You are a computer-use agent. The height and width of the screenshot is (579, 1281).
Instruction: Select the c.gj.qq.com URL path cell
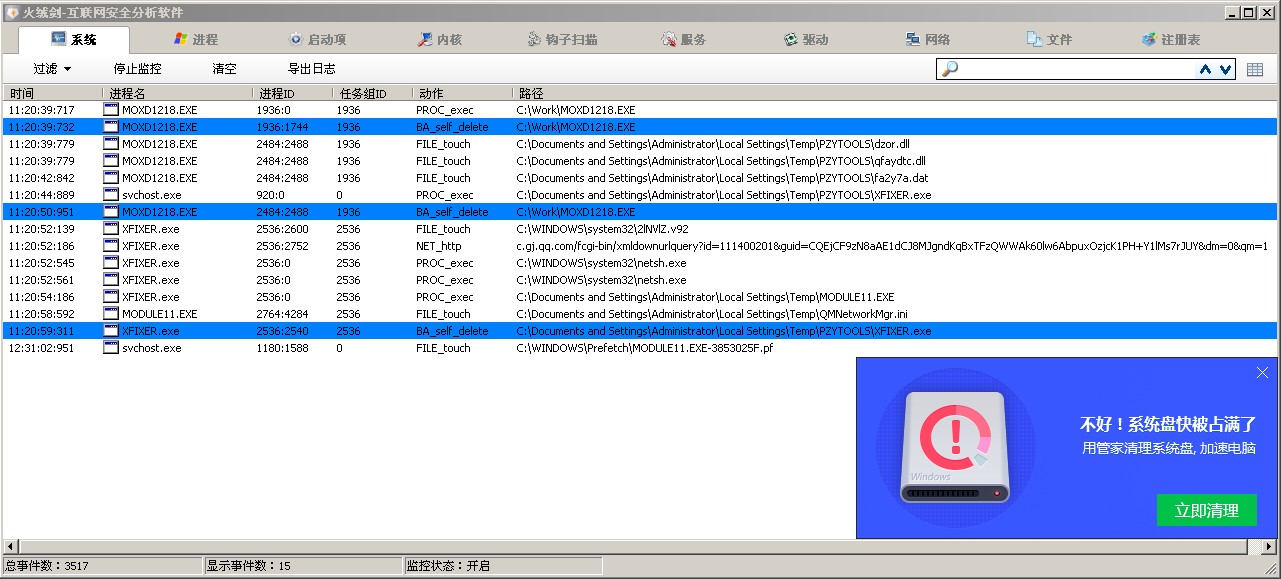892,246
